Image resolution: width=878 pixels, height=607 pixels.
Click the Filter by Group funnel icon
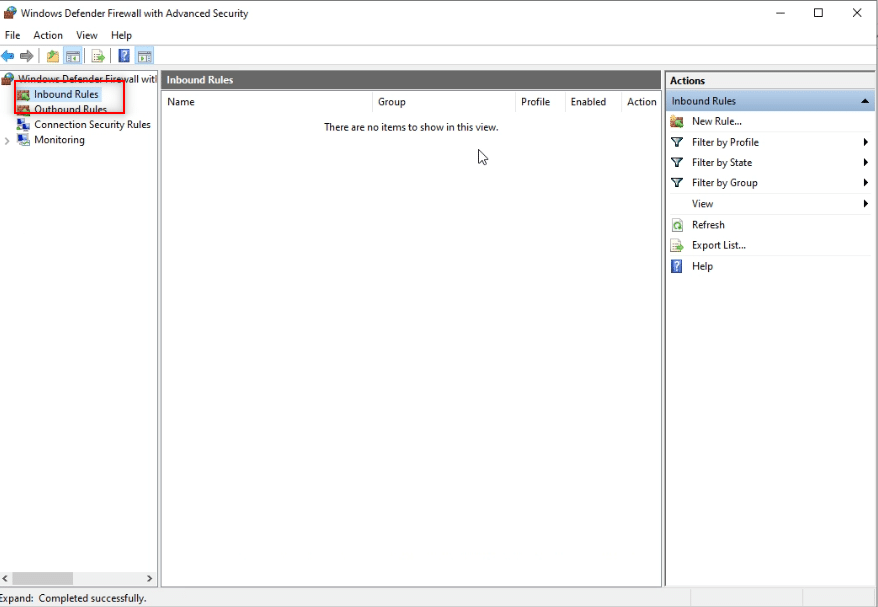(677, 183)
